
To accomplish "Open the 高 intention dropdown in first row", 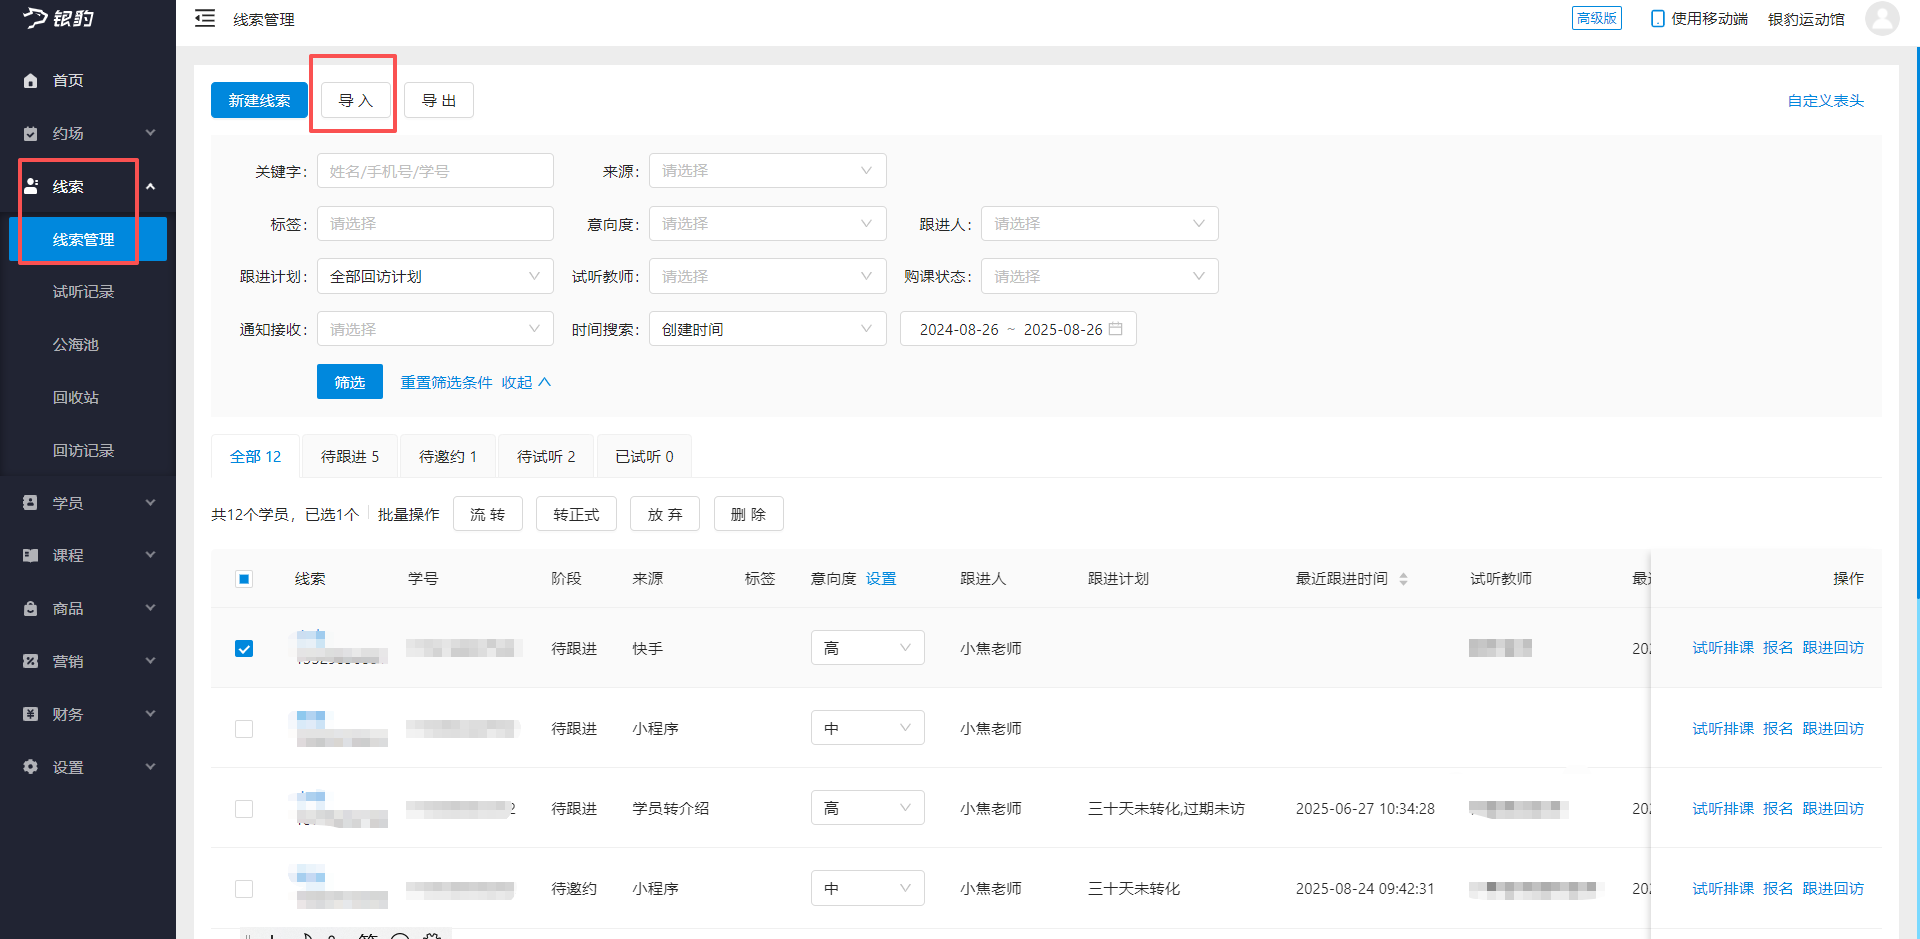I will [867, 647].
